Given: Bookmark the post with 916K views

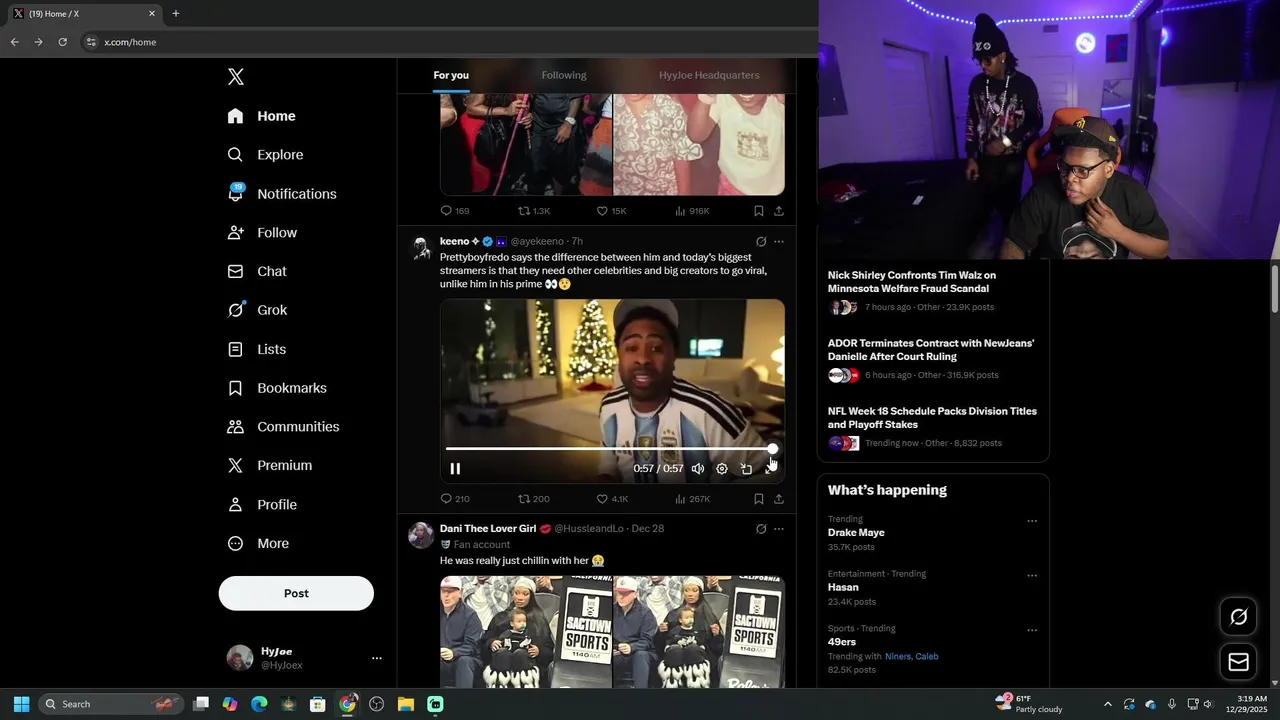Looking at the screenshot, I should [759, 211].
